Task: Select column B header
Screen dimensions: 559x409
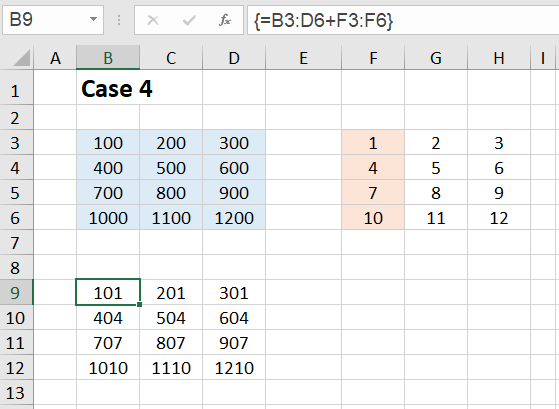Action: [108, 58]
